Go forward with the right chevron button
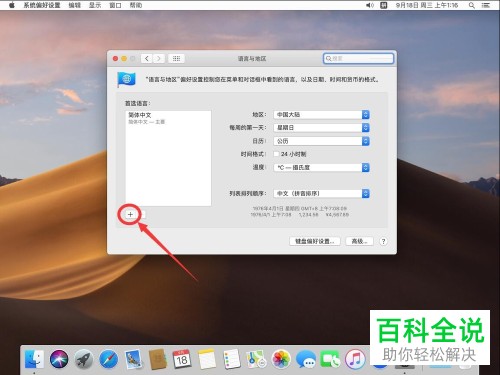The width and height of the screenshot is (500, 375). (x=159, y=59)
